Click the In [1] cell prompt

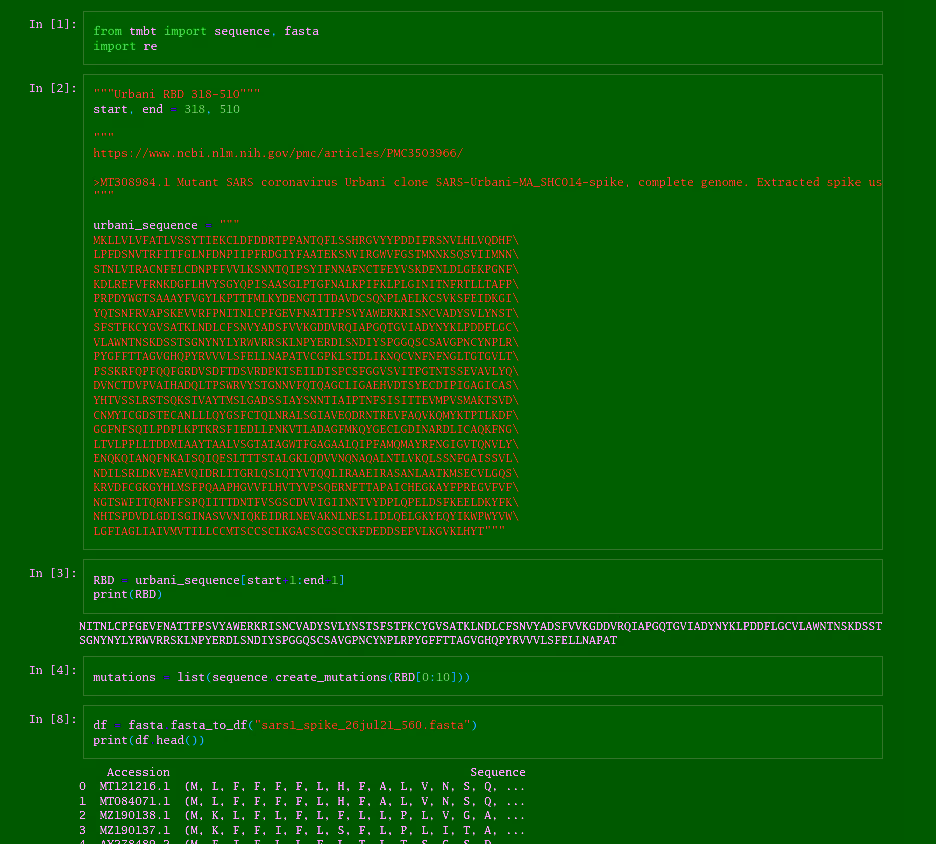tap(52, 24)
